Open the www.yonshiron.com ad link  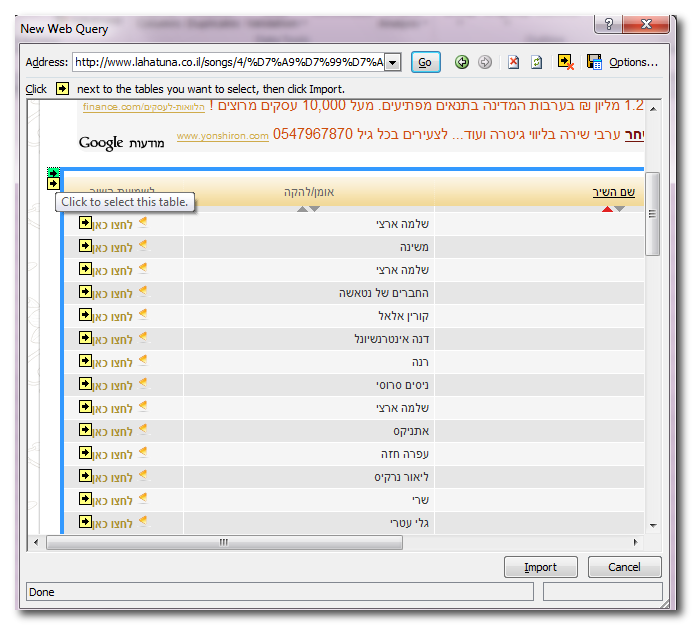[222, 136]
